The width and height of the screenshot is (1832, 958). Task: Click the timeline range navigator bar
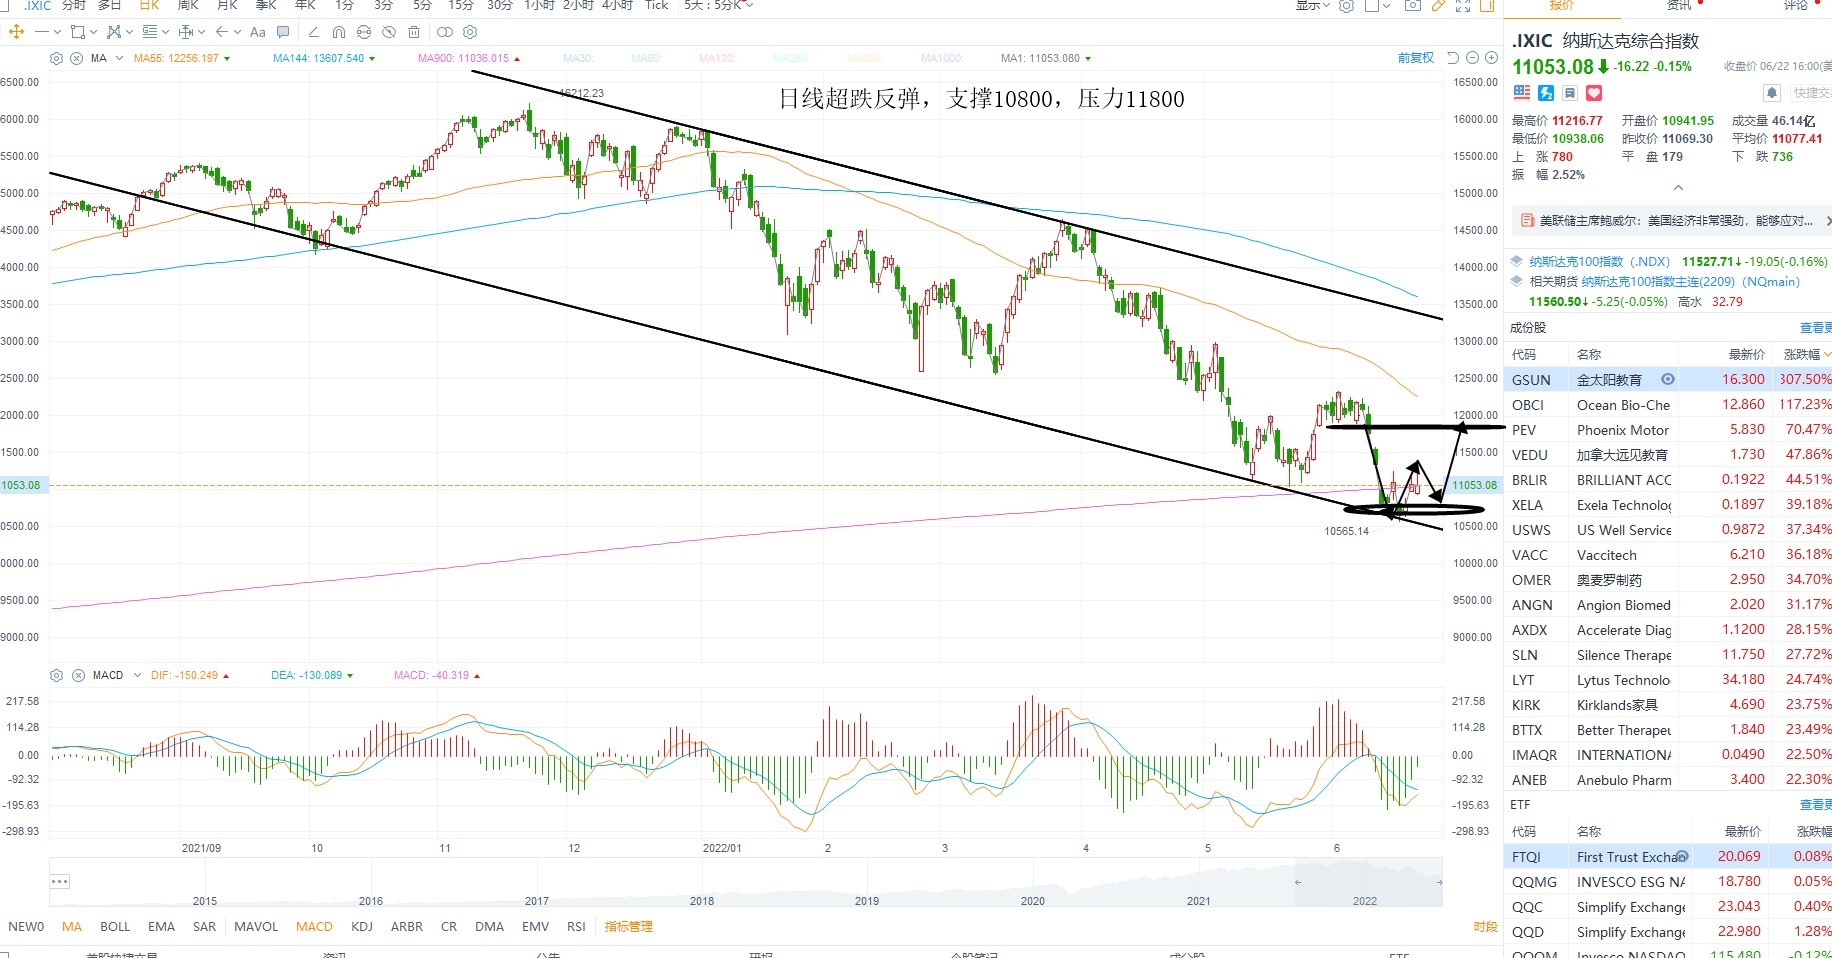[x=746, y=882]
